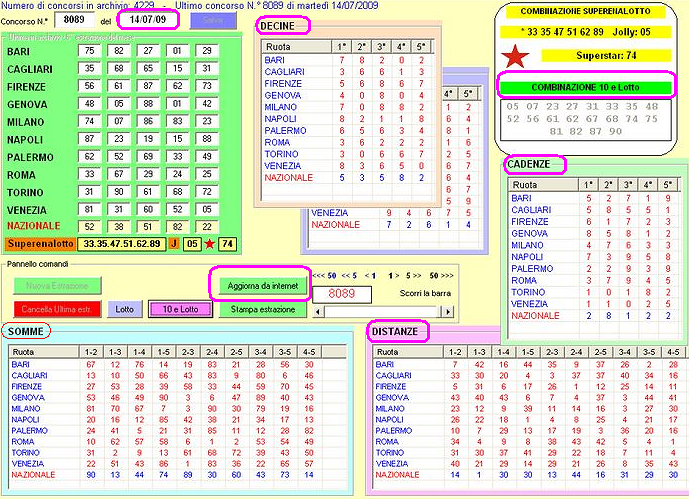Click the Concorso N. field showing 8089
Screen dimensions: 689x500
pyautogui.click(x=74, y=20)
